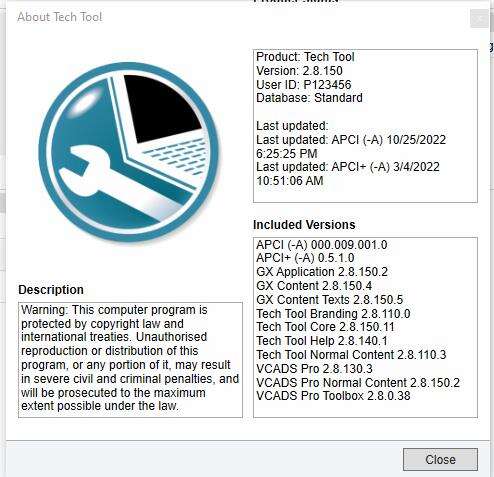Image resolution: width=494 pixels, height=477 pixels.
Task: Close dialog with title bar X button
Action: point(479,19)
